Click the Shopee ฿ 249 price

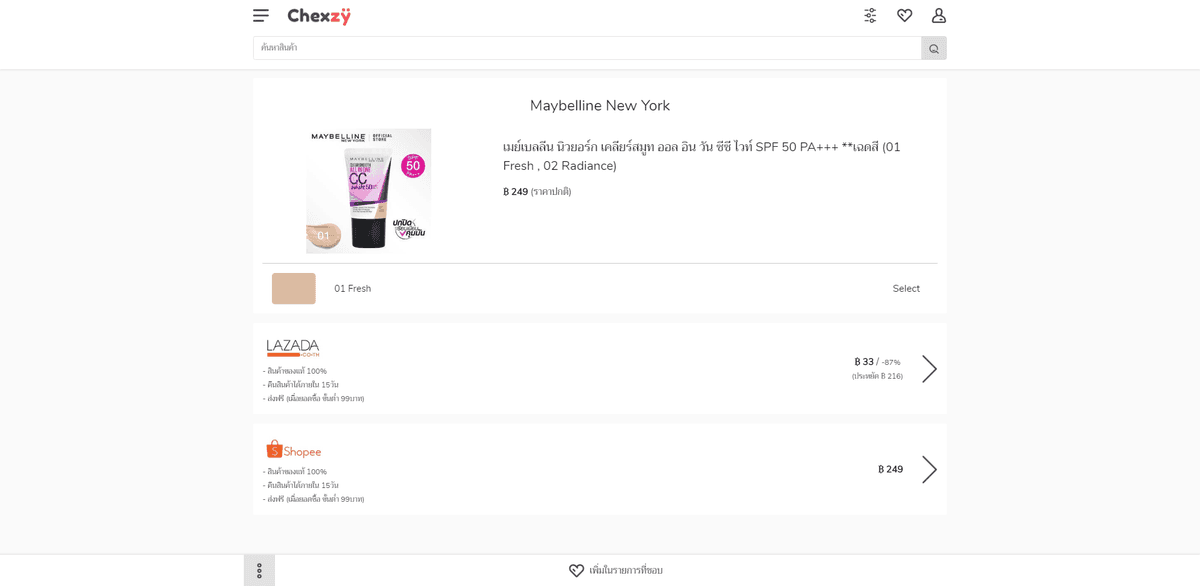point(890,469)
